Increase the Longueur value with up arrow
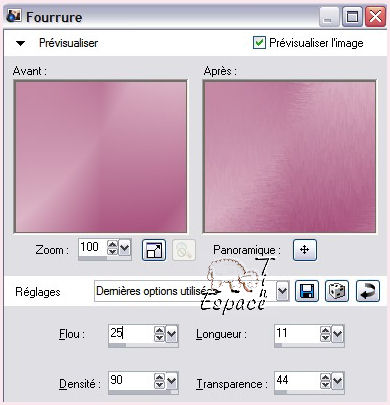Viewport: 390px width, 405px height. [x=325, y=330]
